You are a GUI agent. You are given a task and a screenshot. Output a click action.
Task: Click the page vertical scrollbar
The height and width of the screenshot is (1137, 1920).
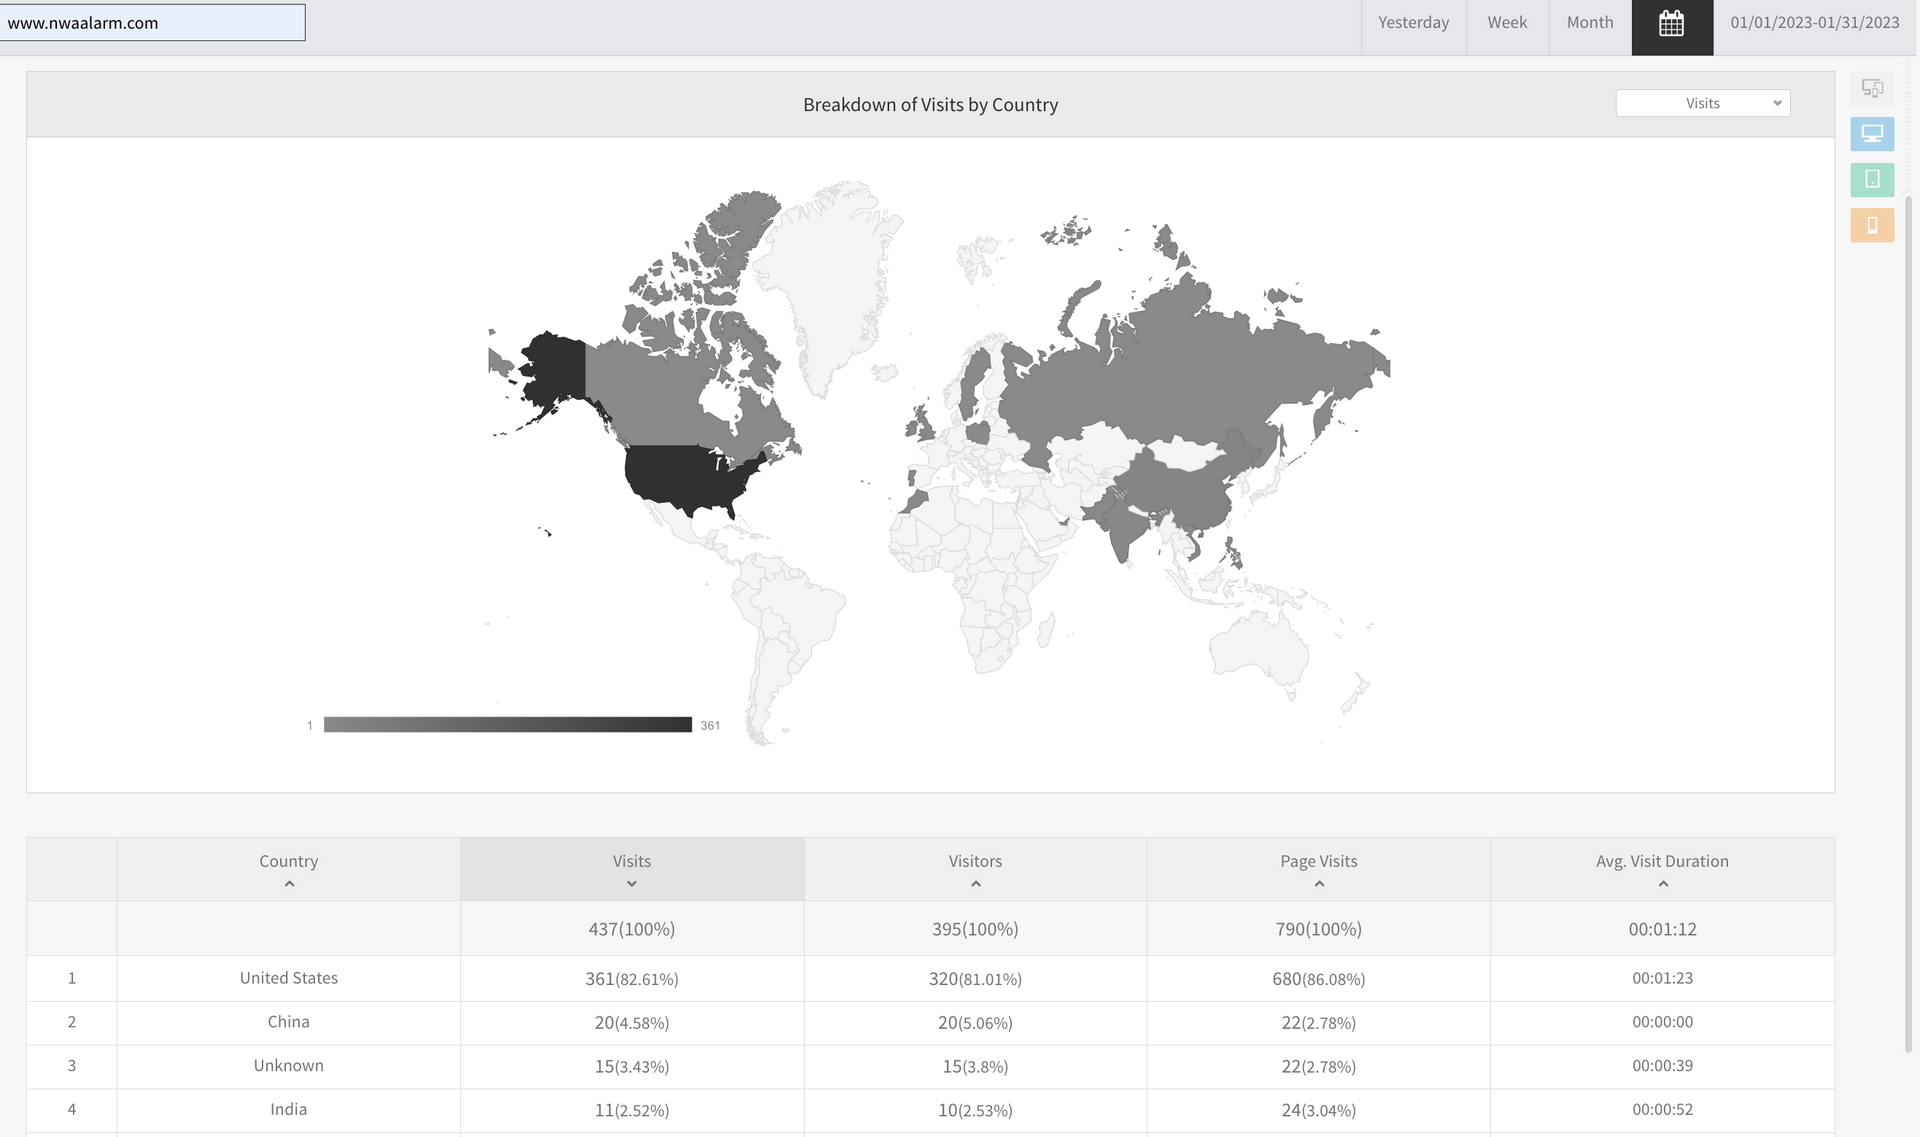(x=1908, y=620)
